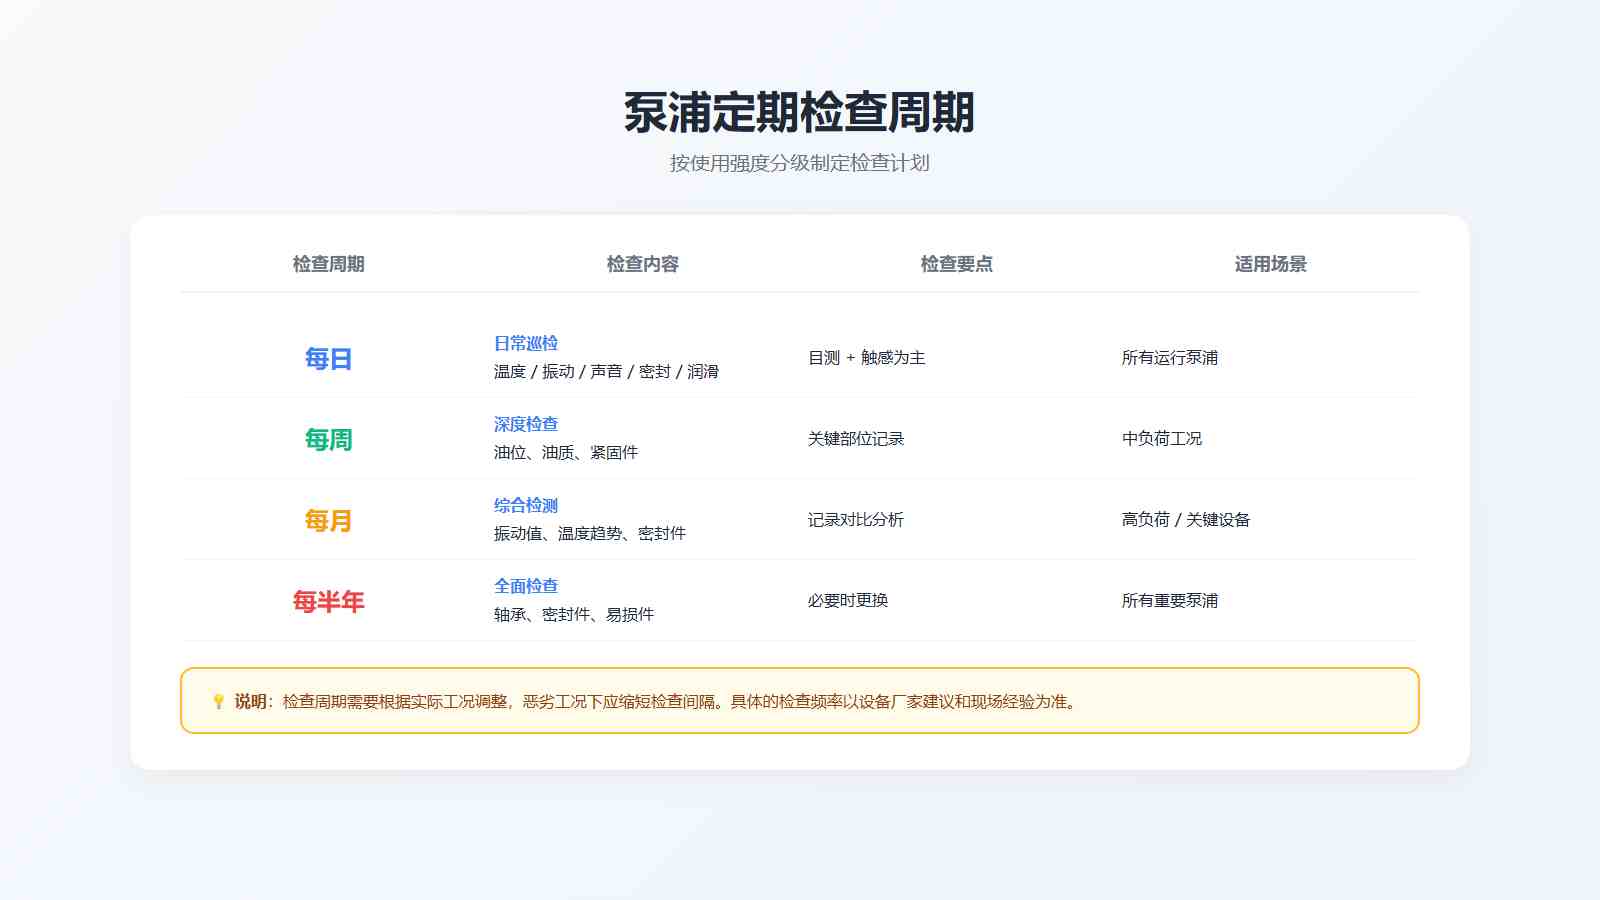1600x900 pixels.
Task: Click the 适用场景 column header
Action: coord(1271,264)
